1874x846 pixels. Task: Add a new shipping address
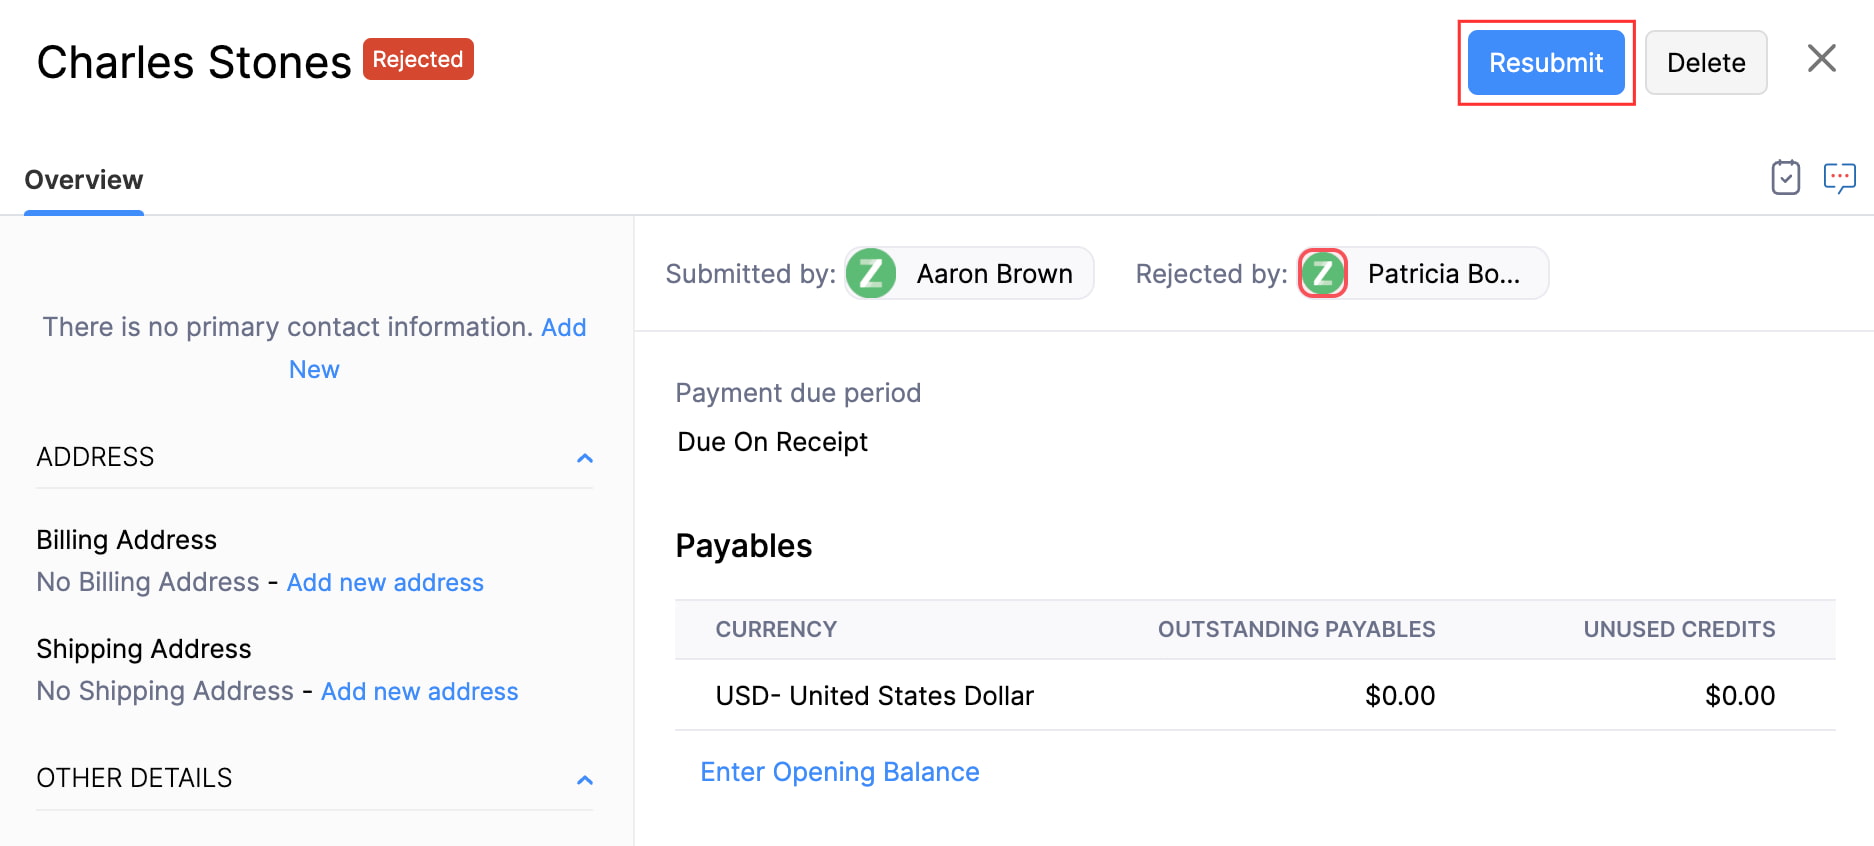coord(419,691)
